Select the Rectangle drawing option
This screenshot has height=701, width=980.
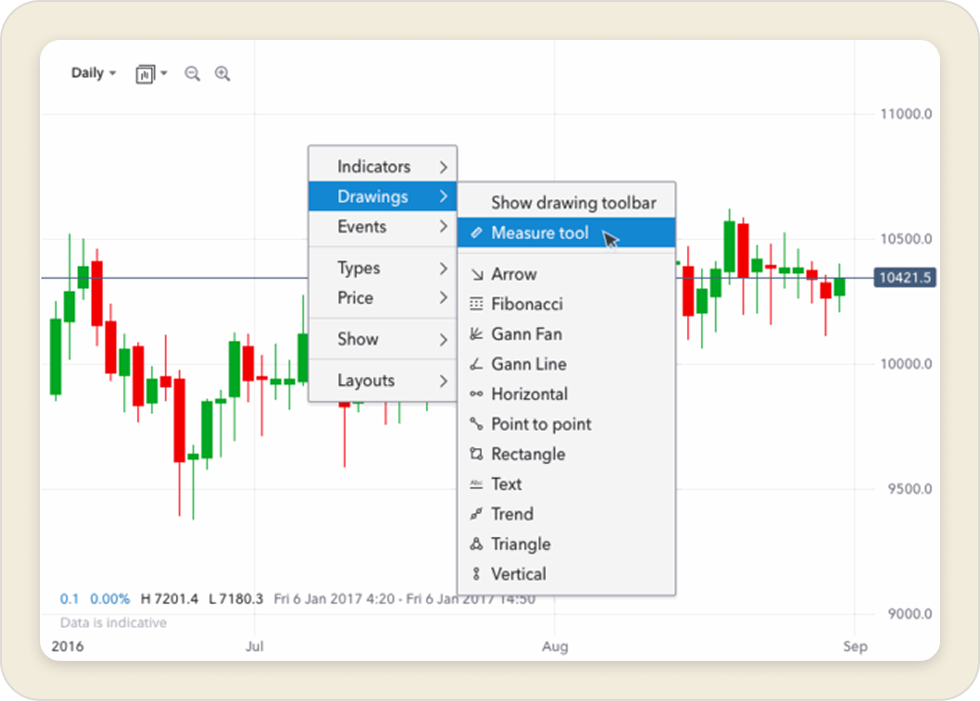(x=566, y=454)
